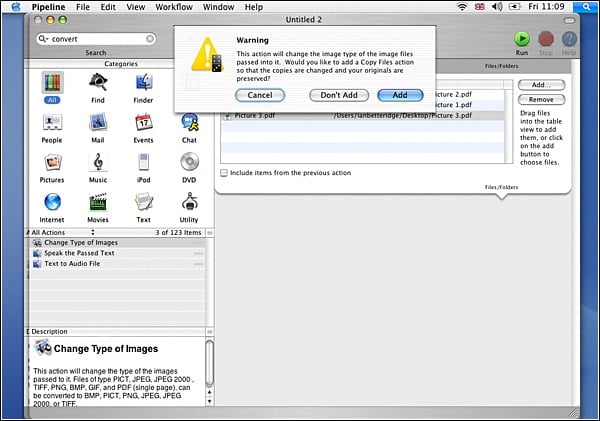The width and height of the screenshot is (600, 421).
Task: Collapse the Description panel handle
Action: (x=210, y=332)
